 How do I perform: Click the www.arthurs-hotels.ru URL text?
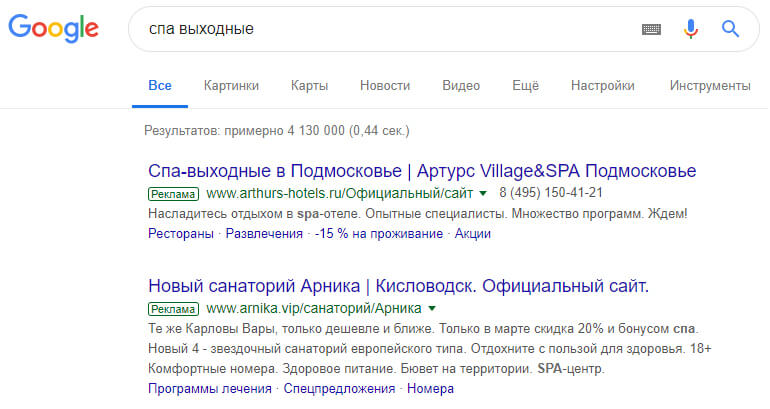click(340, 193)
